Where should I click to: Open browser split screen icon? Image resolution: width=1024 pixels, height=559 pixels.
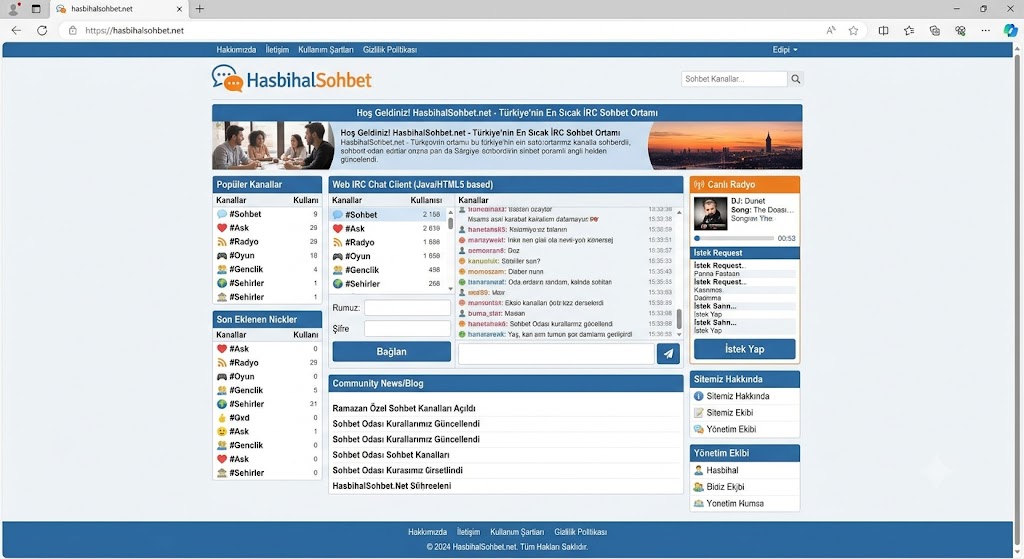pos(883,30)
